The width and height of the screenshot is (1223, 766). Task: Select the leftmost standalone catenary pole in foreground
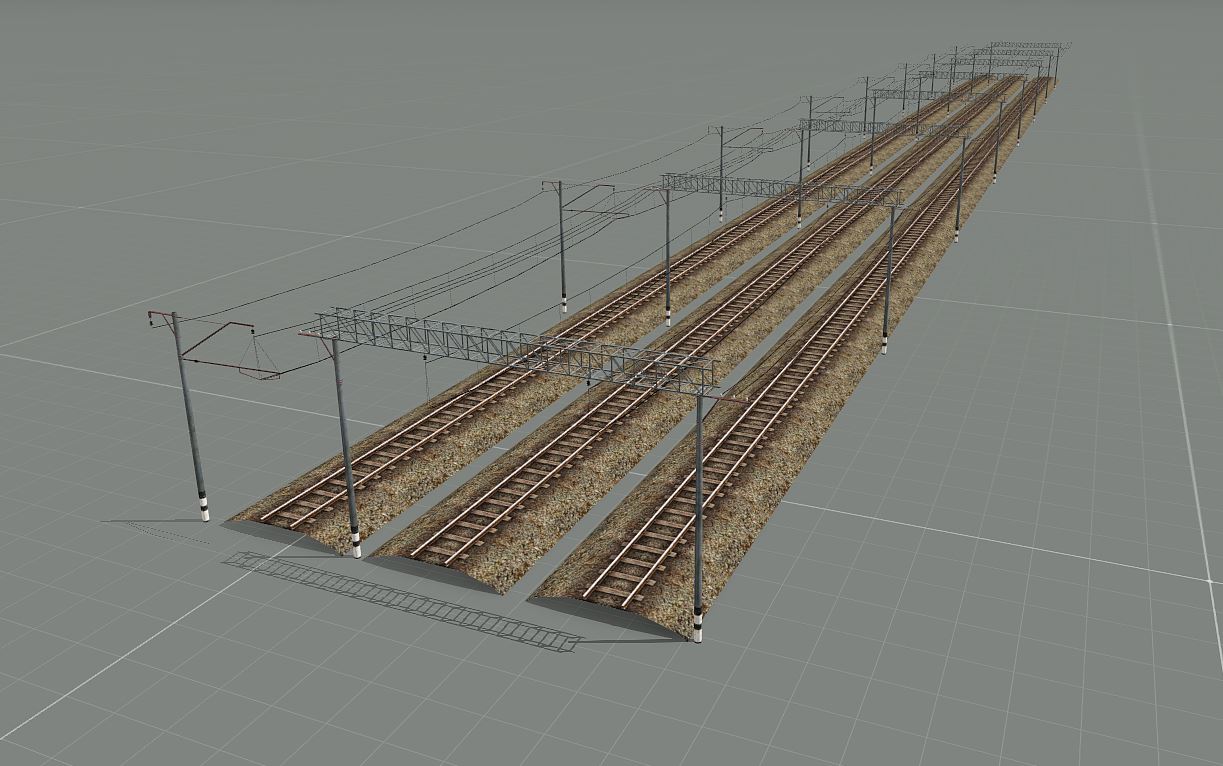click(x=189, y=416)
